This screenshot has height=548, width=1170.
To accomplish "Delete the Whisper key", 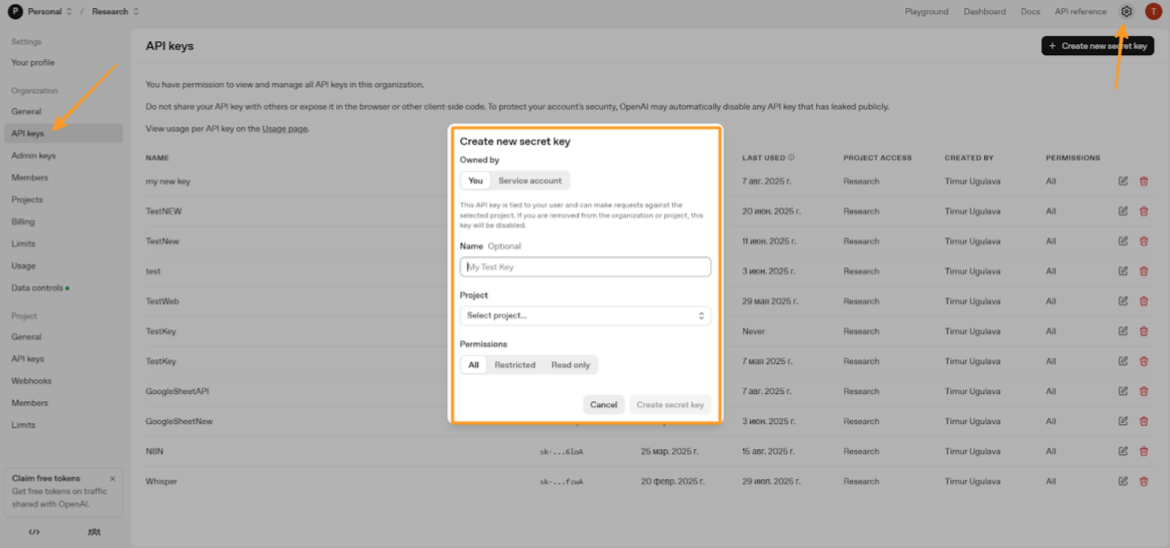I will point(1144,482).
